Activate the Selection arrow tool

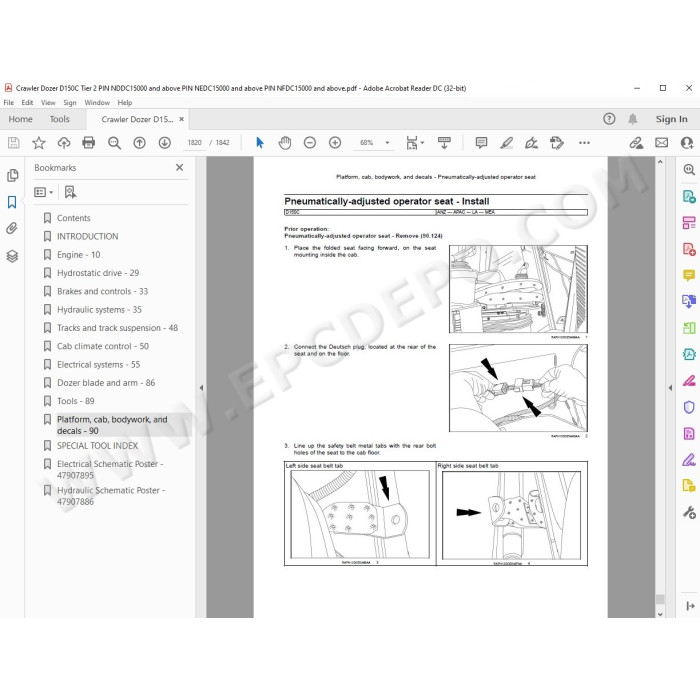(260, 143)
